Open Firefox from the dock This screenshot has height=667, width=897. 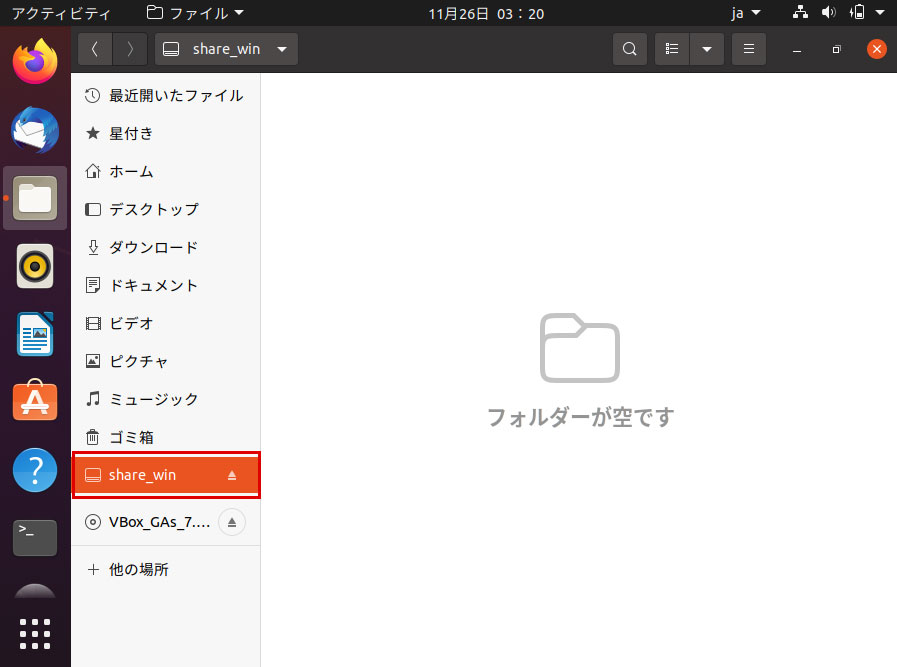click(35, 61)
